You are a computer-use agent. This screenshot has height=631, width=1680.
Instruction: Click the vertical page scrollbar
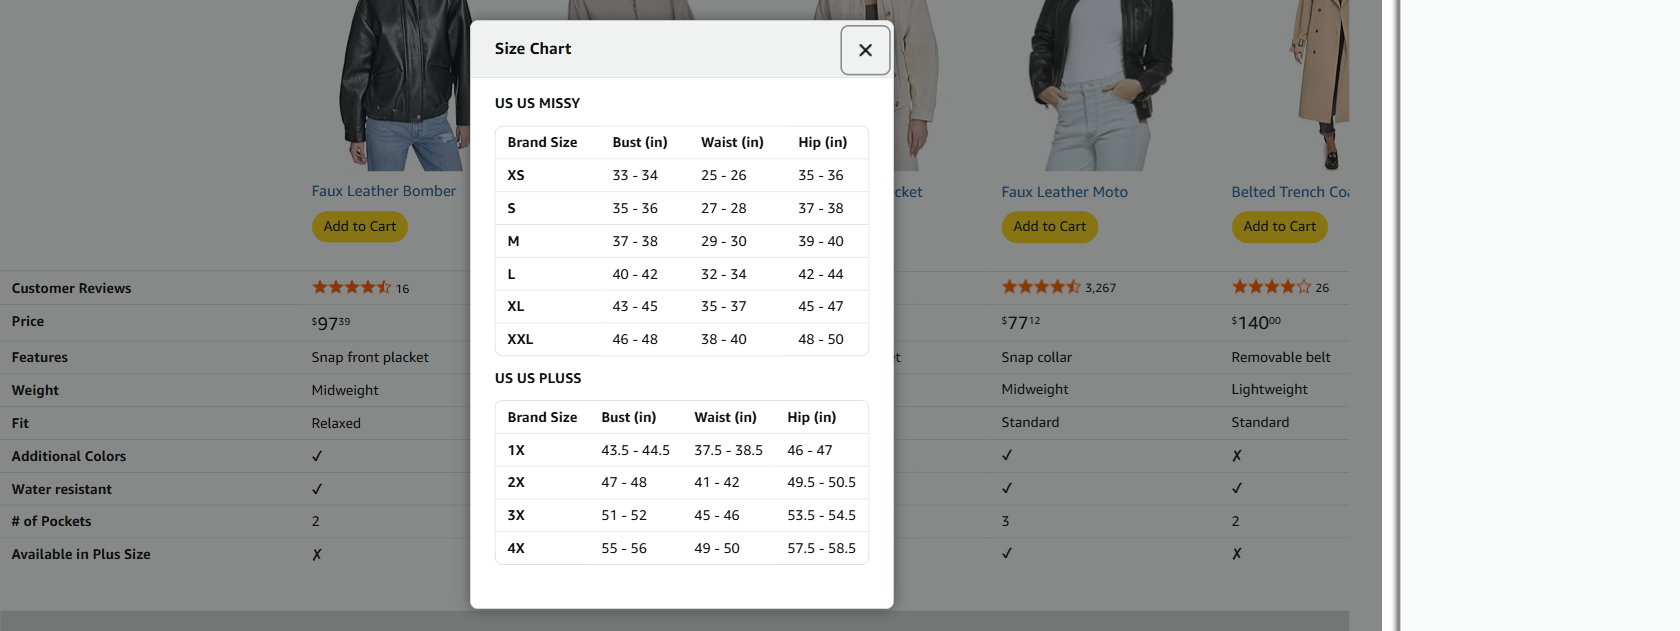(x=1391, y=315)
